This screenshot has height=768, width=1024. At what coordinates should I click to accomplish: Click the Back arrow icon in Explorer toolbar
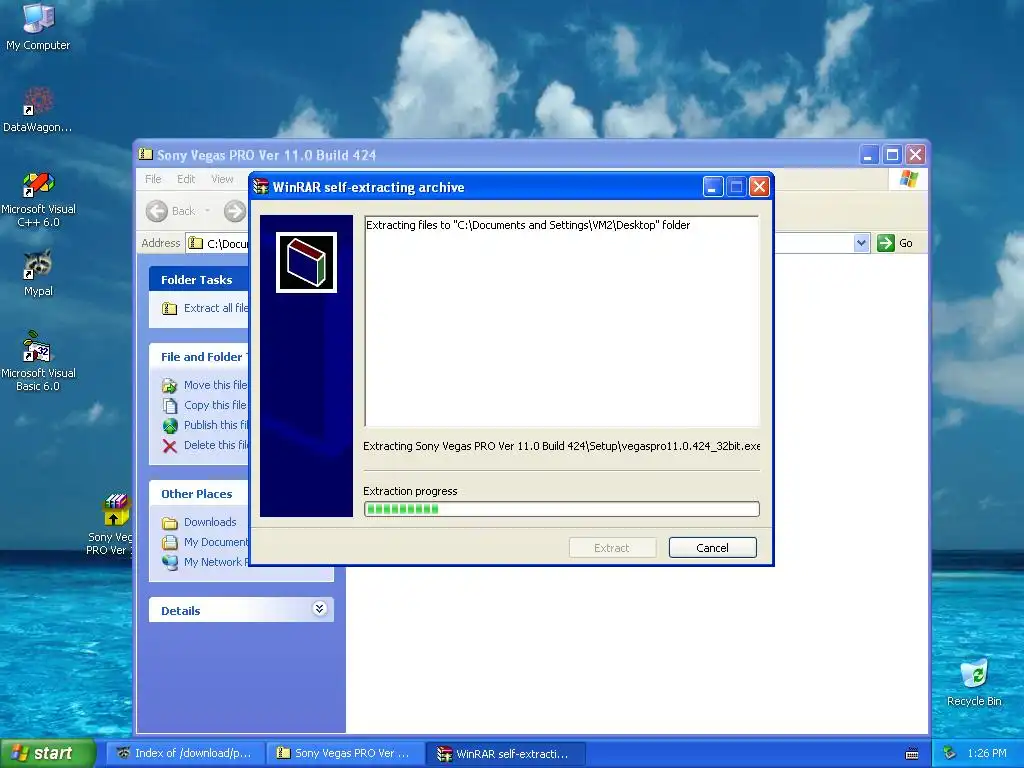tap(157, 211)
